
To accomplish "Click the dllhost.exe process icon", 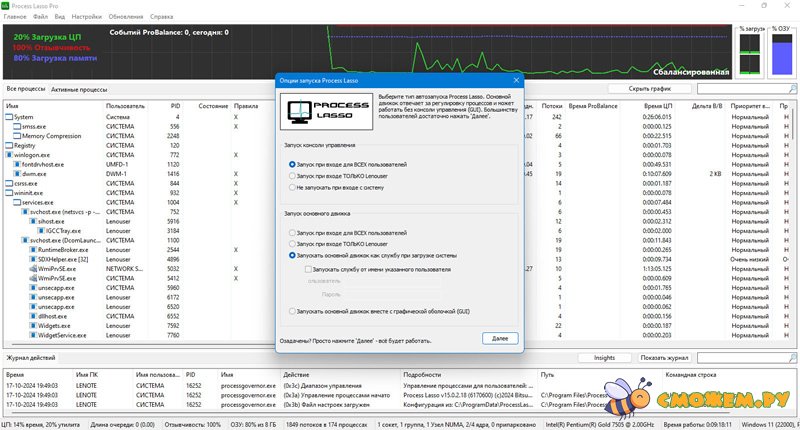I will tap(36, 316).
